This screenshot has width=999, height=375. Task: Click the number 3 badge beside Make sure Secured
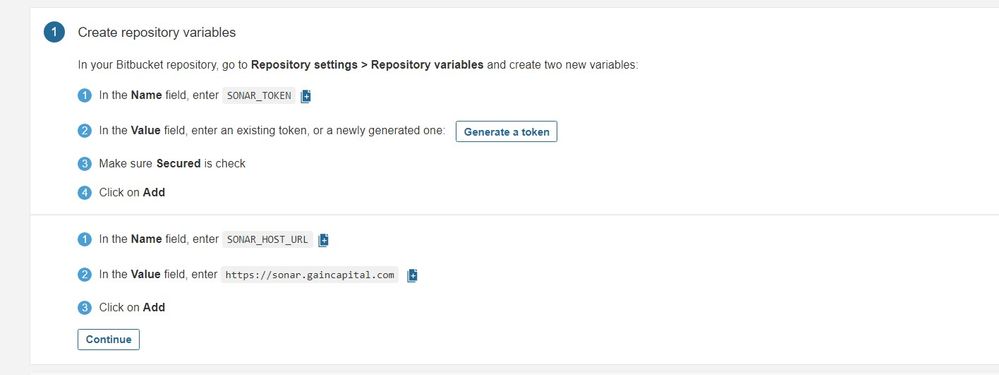click(x=84, y=164)
